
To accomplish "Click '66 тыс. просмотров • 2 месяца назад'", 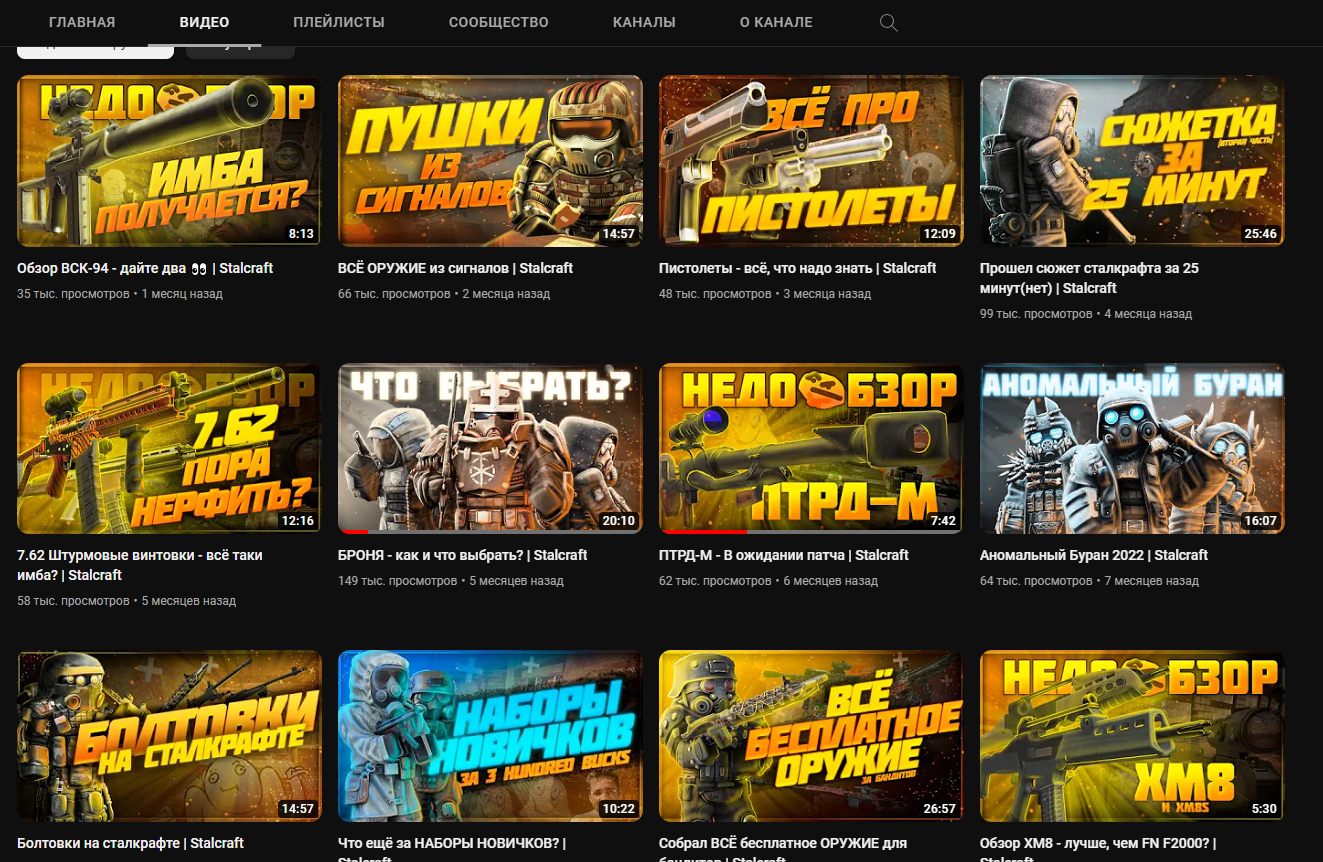I will coord(444,294).
